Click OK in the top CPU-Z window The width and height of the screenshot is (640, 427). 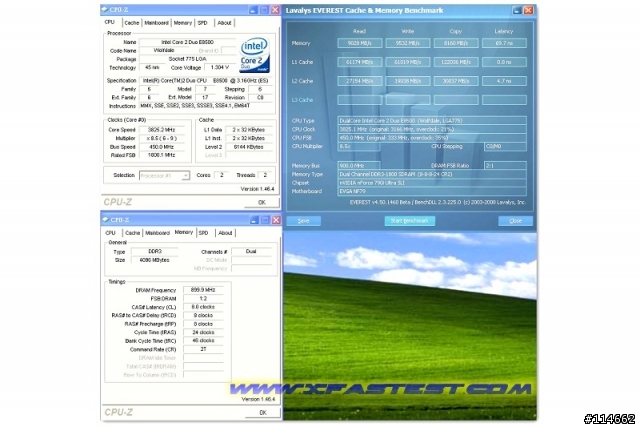[262, 202]
